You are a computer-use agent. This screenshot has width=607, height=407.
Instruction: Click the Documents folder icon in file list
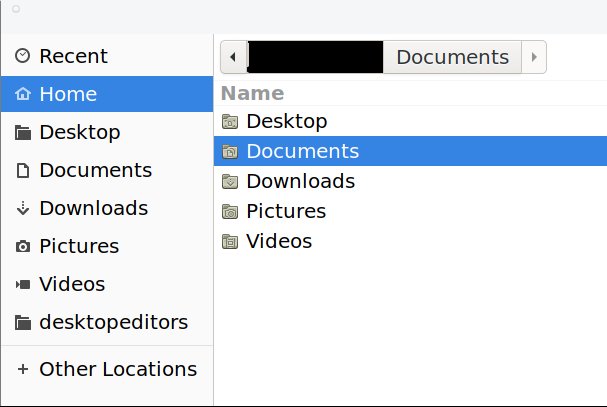(230, 151)
